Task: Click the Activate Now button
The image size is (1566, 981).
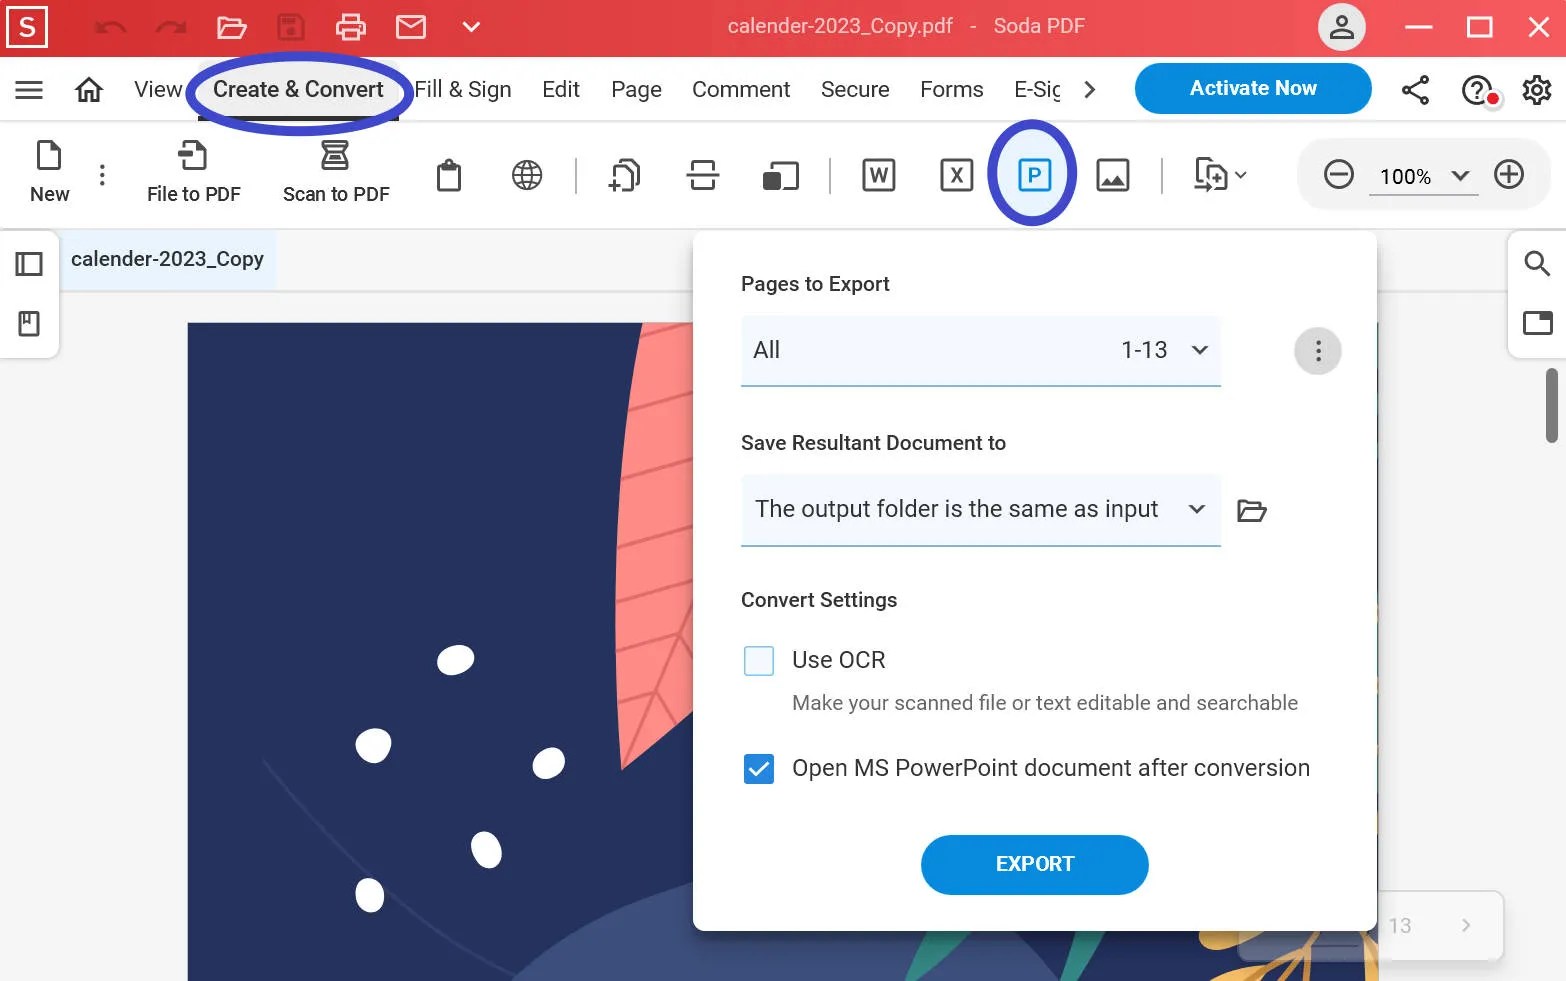Action: point(1252,88)
